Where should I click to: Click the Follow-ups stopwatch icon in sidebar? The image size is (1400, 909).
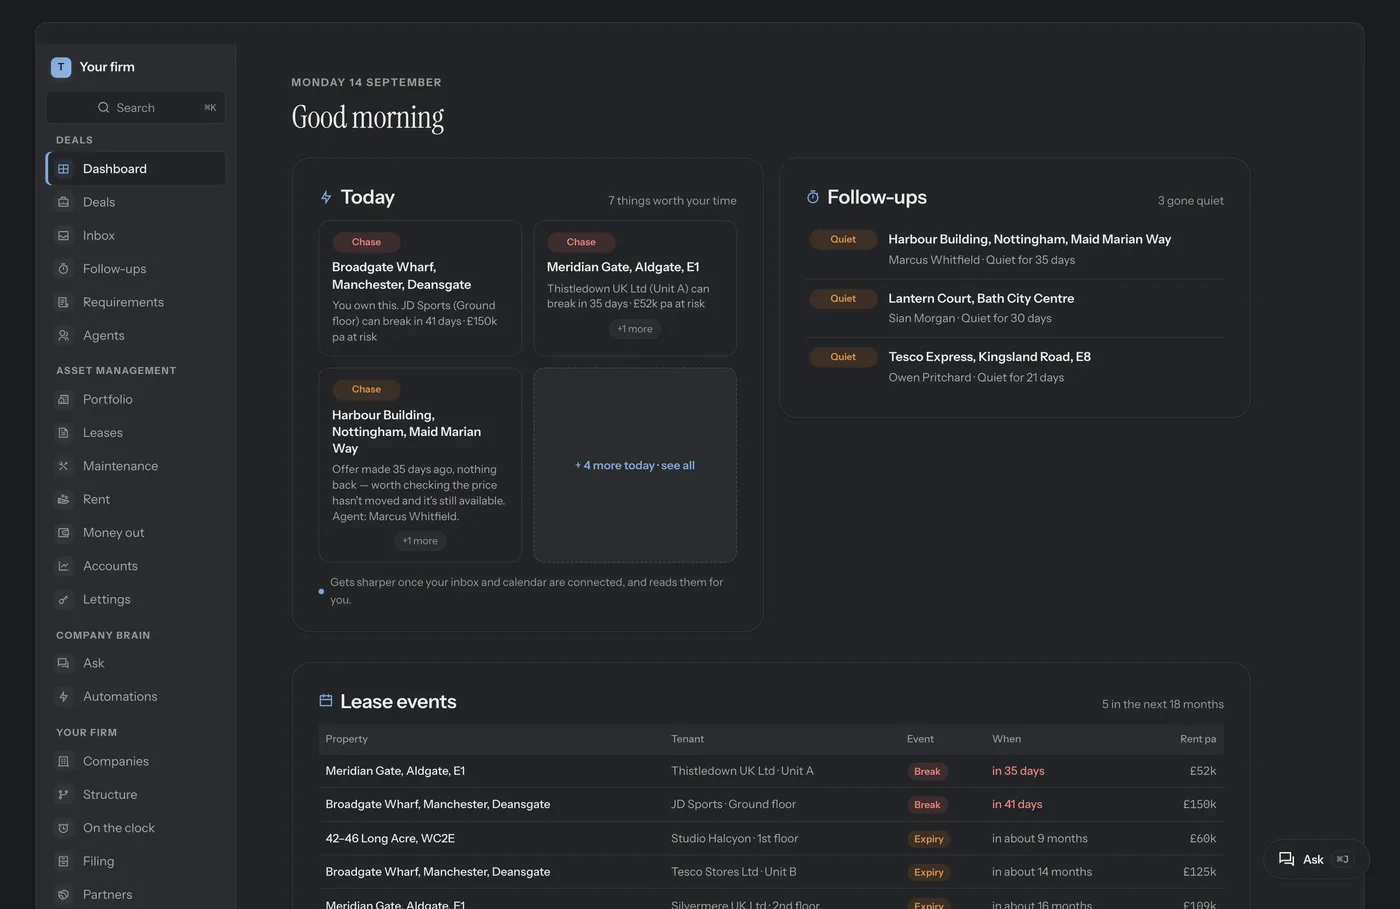coord(63,269)
